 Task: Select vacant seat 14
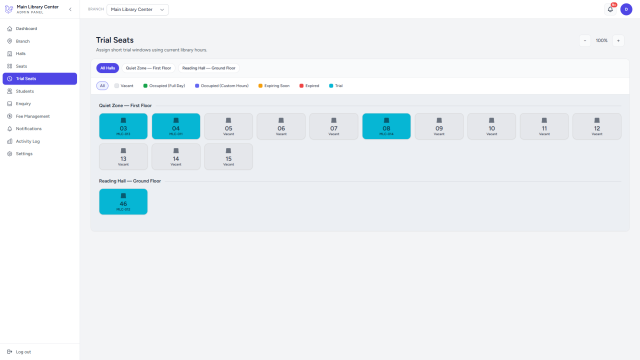(176, 157)
